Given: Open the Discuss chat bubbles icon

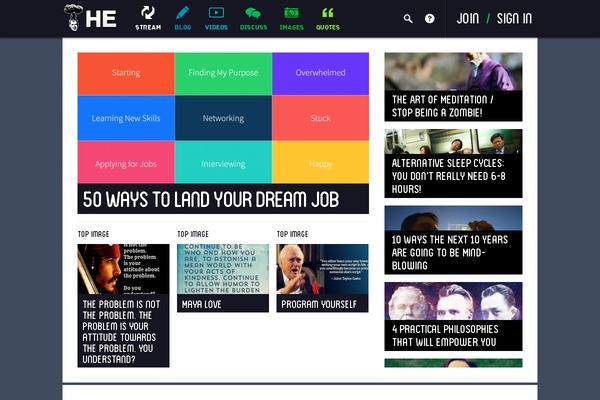Looking at the screenshot, I should click(x=253, y=13).
